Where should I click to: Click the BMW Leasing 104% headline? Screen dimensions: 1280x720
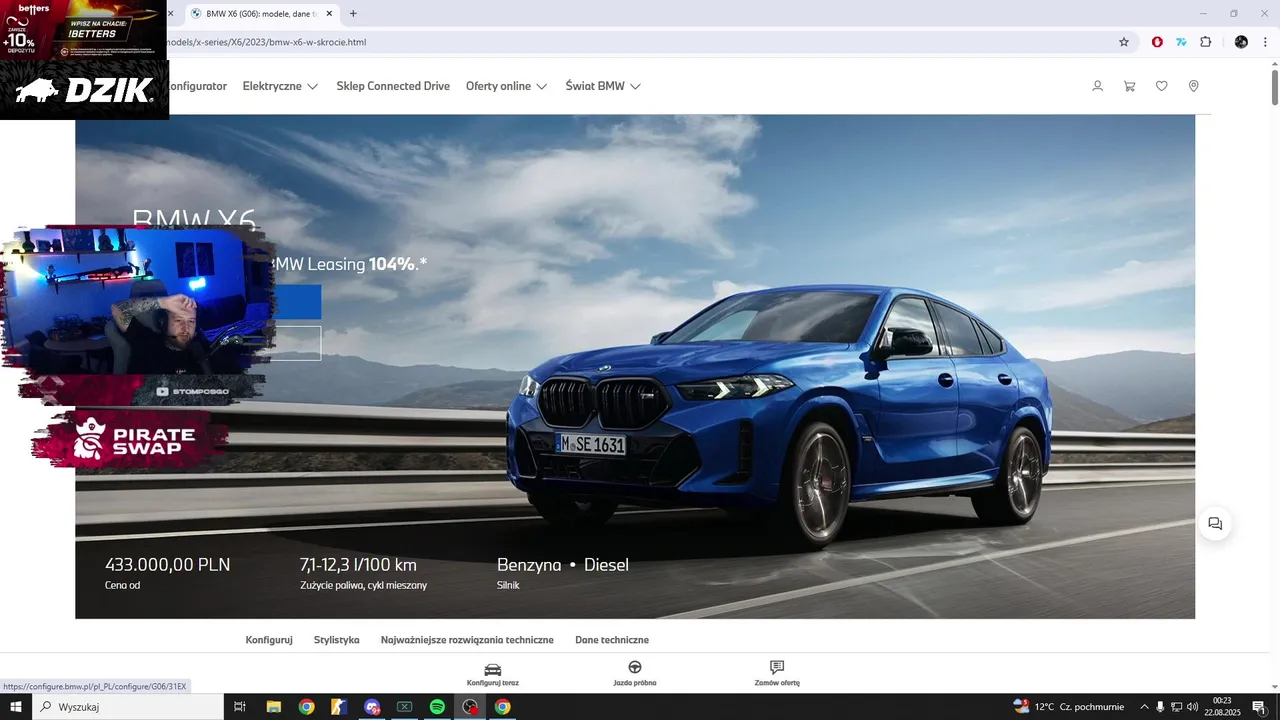click(x=348, y=264)
